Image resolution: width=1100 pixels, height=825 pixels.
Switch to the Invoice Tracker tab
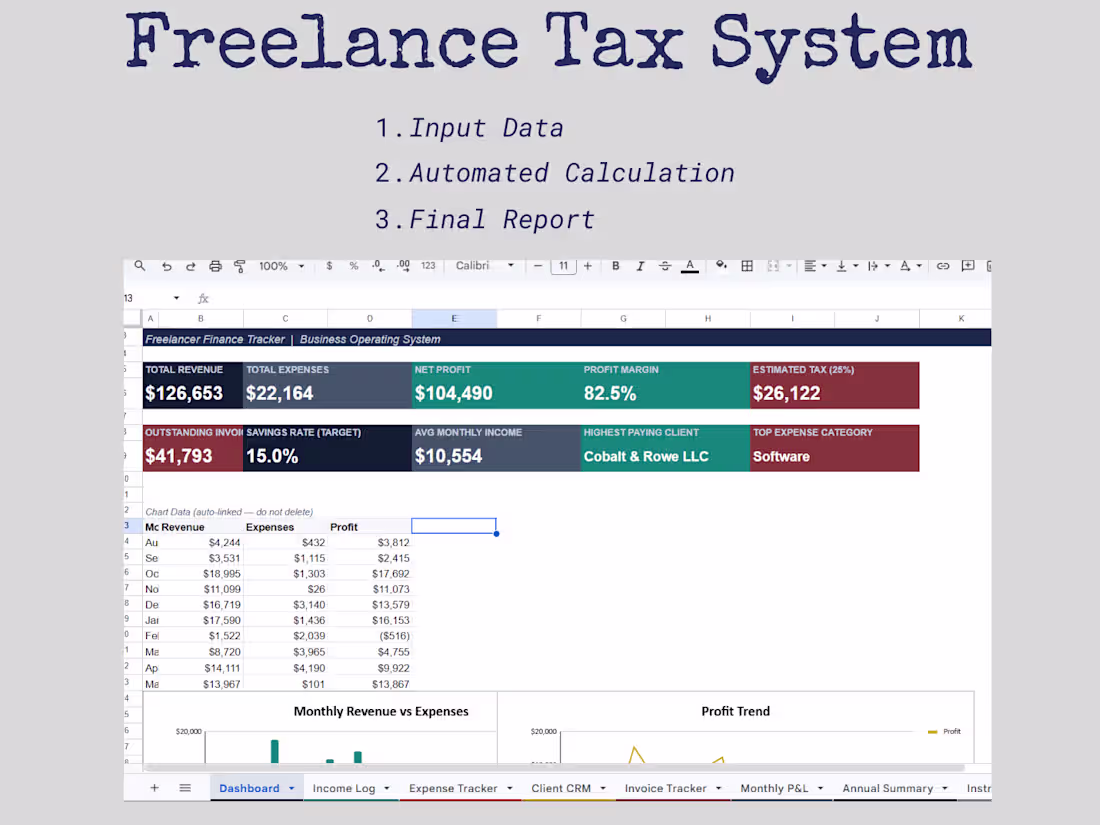pyautogui.click(x=666, y=789)
